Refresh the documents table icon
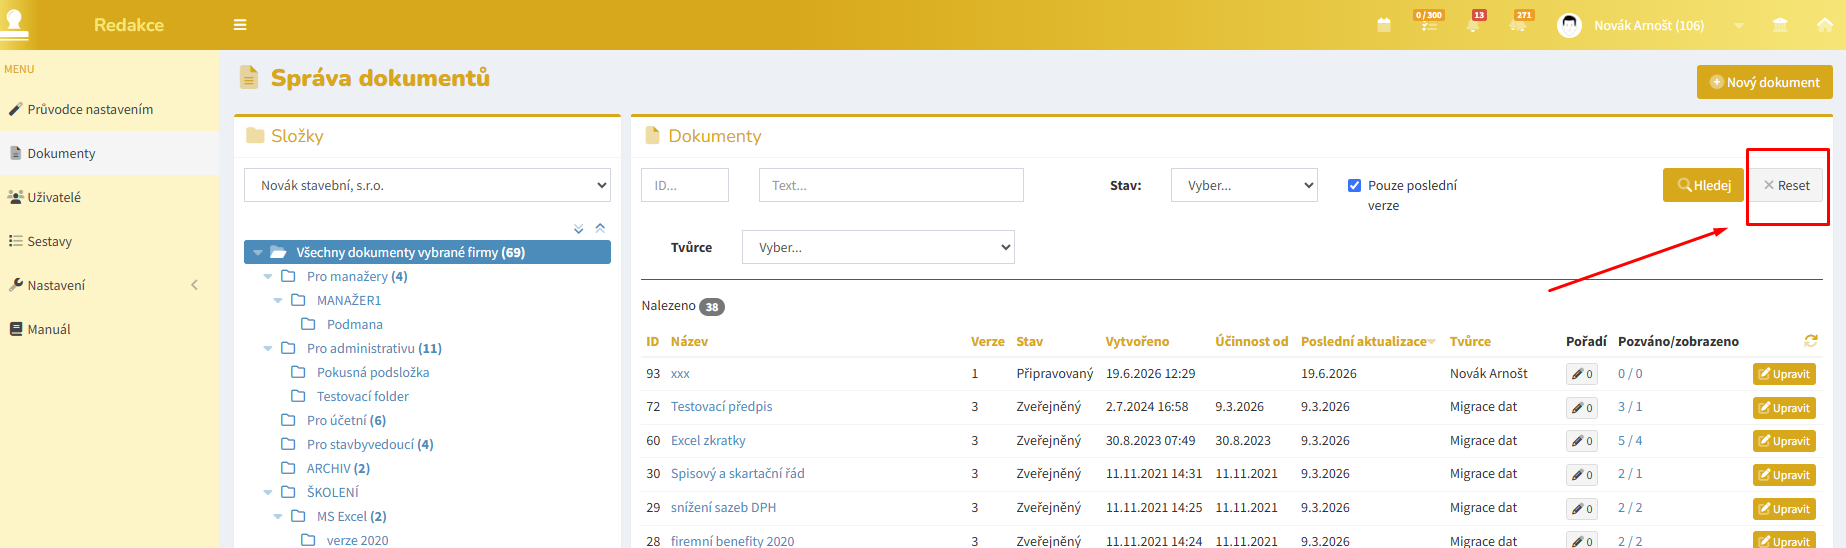The height and width of the screenshot is (548, 1846). [x=1810, y=341]
